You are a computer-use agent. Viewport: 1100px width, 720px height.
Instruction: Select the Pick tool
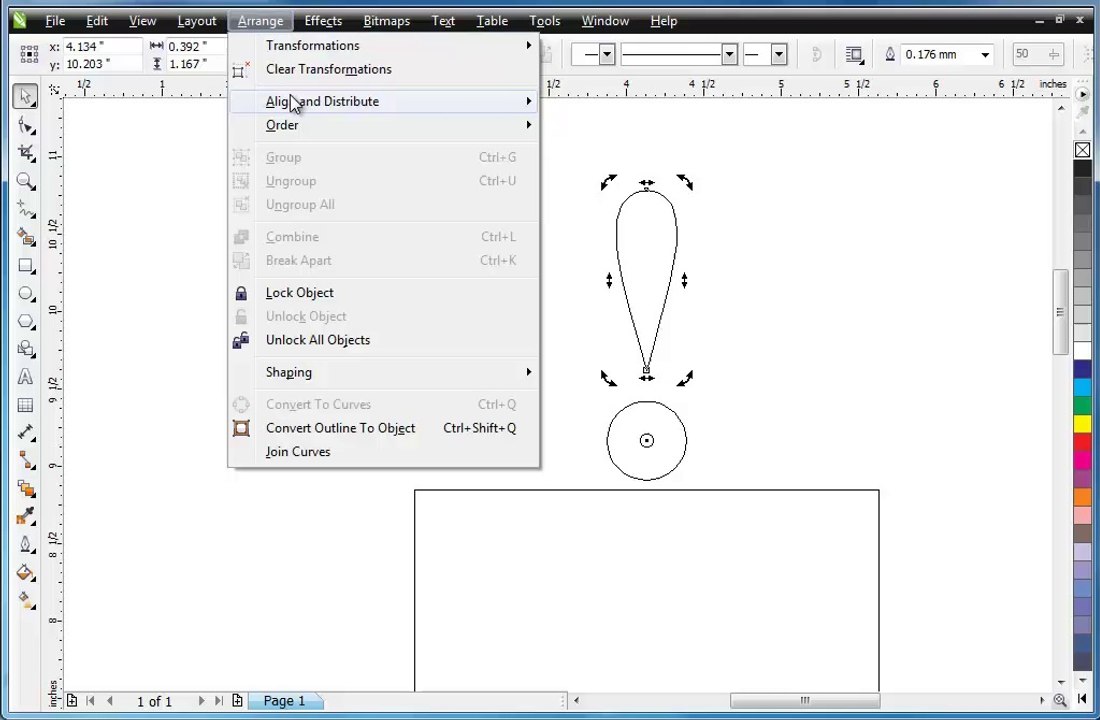25,96
